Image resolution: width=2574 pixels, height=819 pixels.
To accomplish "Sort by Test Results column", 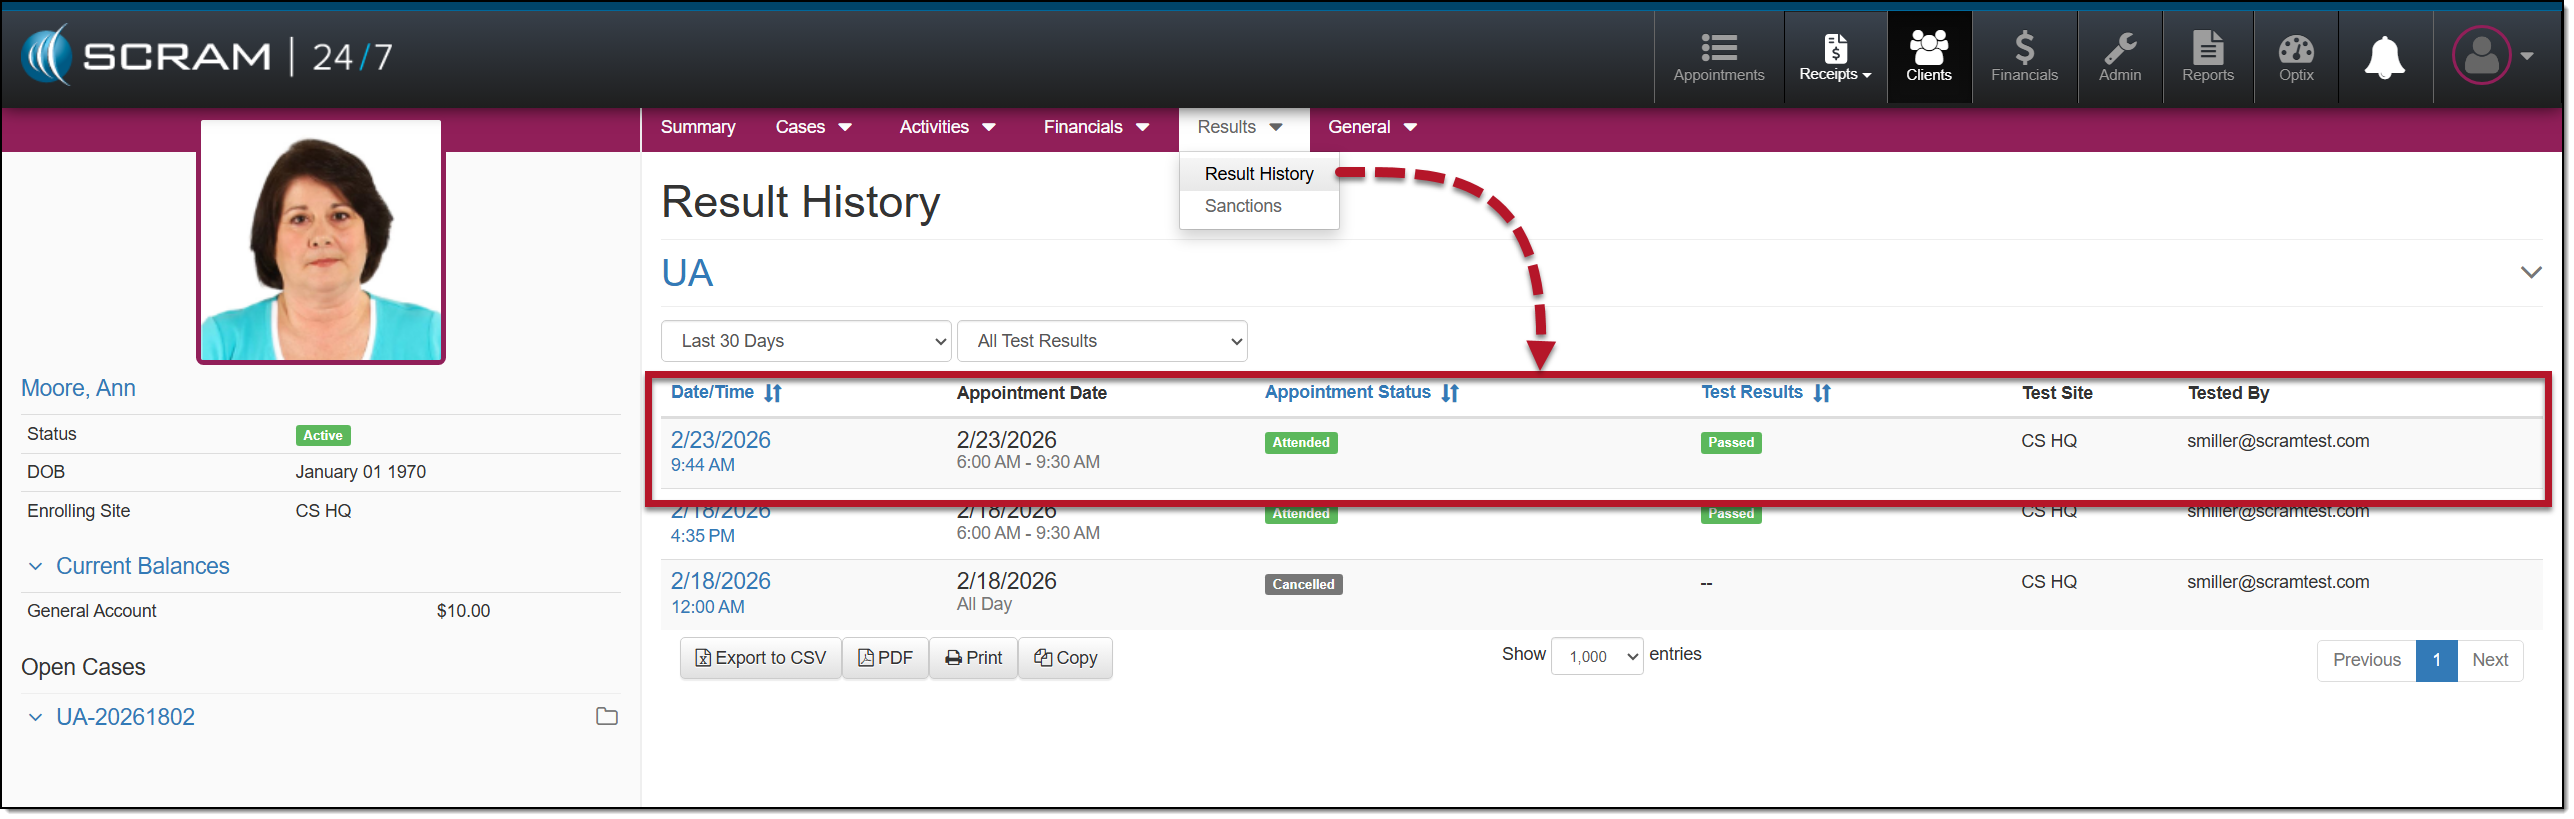I will (1822, 394).
